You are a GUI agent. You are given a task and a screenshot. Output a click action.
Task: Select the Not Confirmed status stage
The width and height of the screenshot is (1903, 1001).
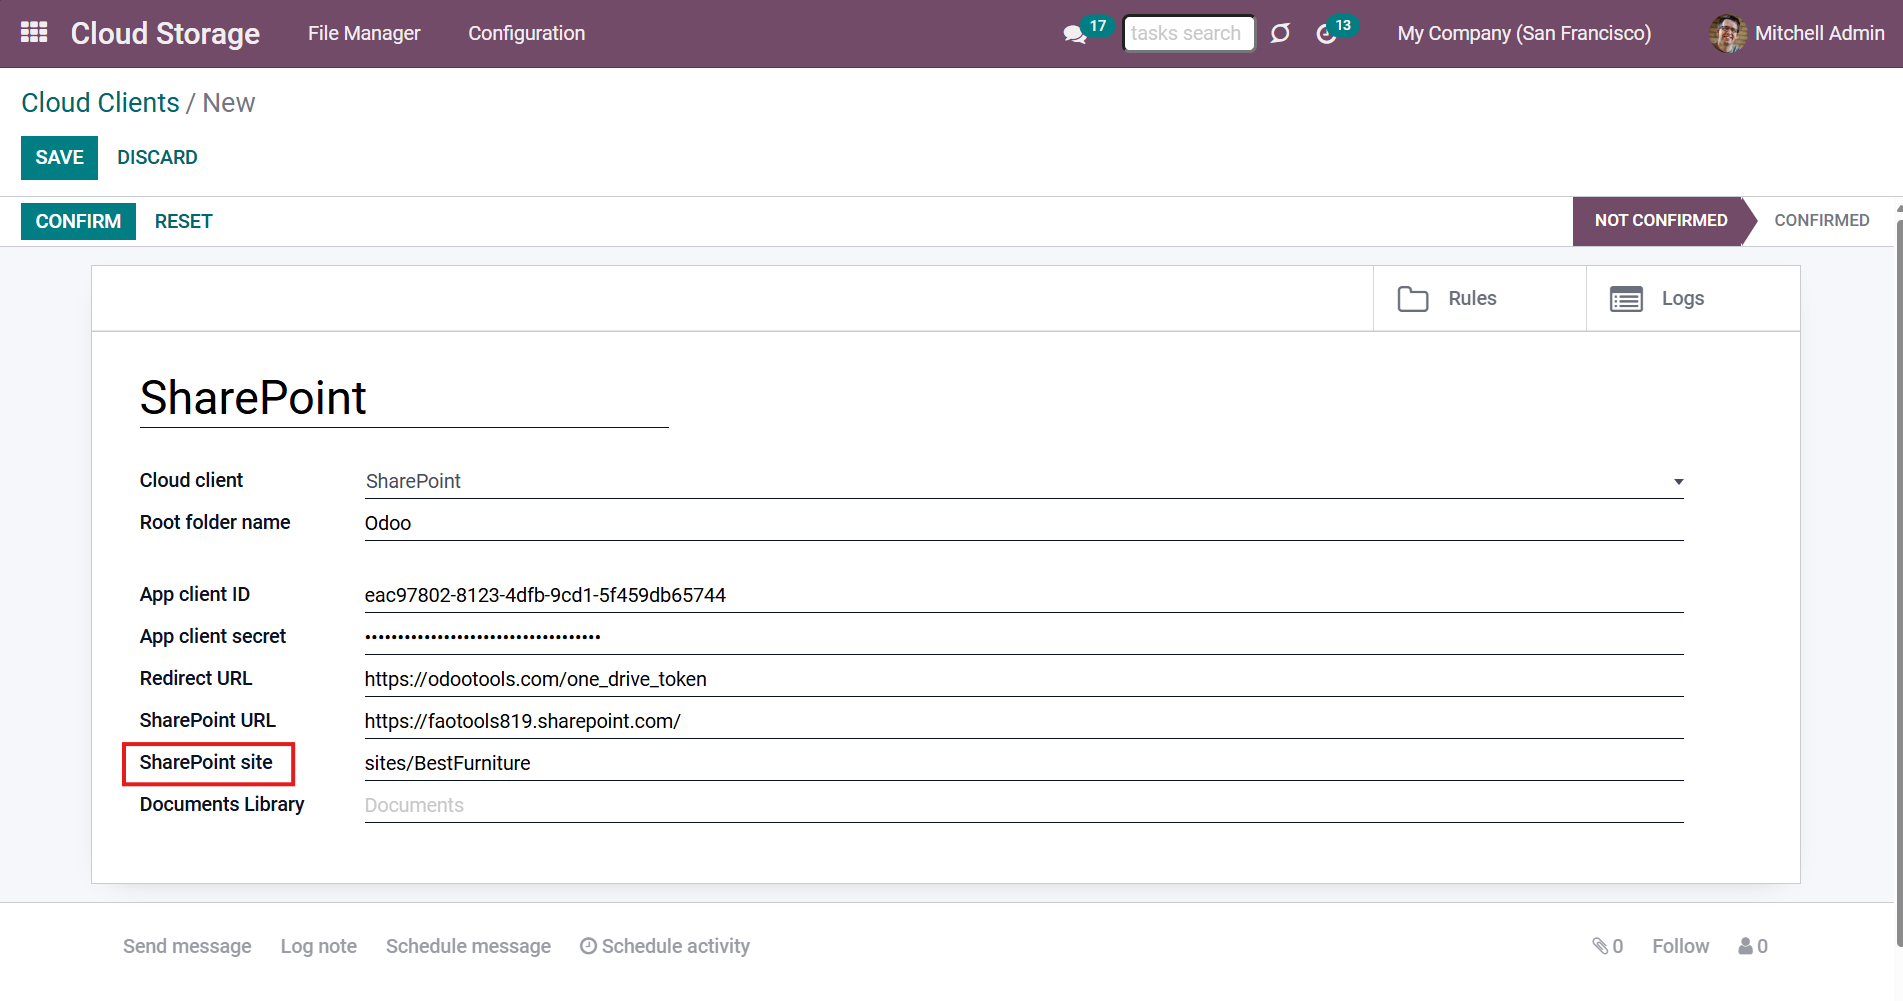(1660, 220)
